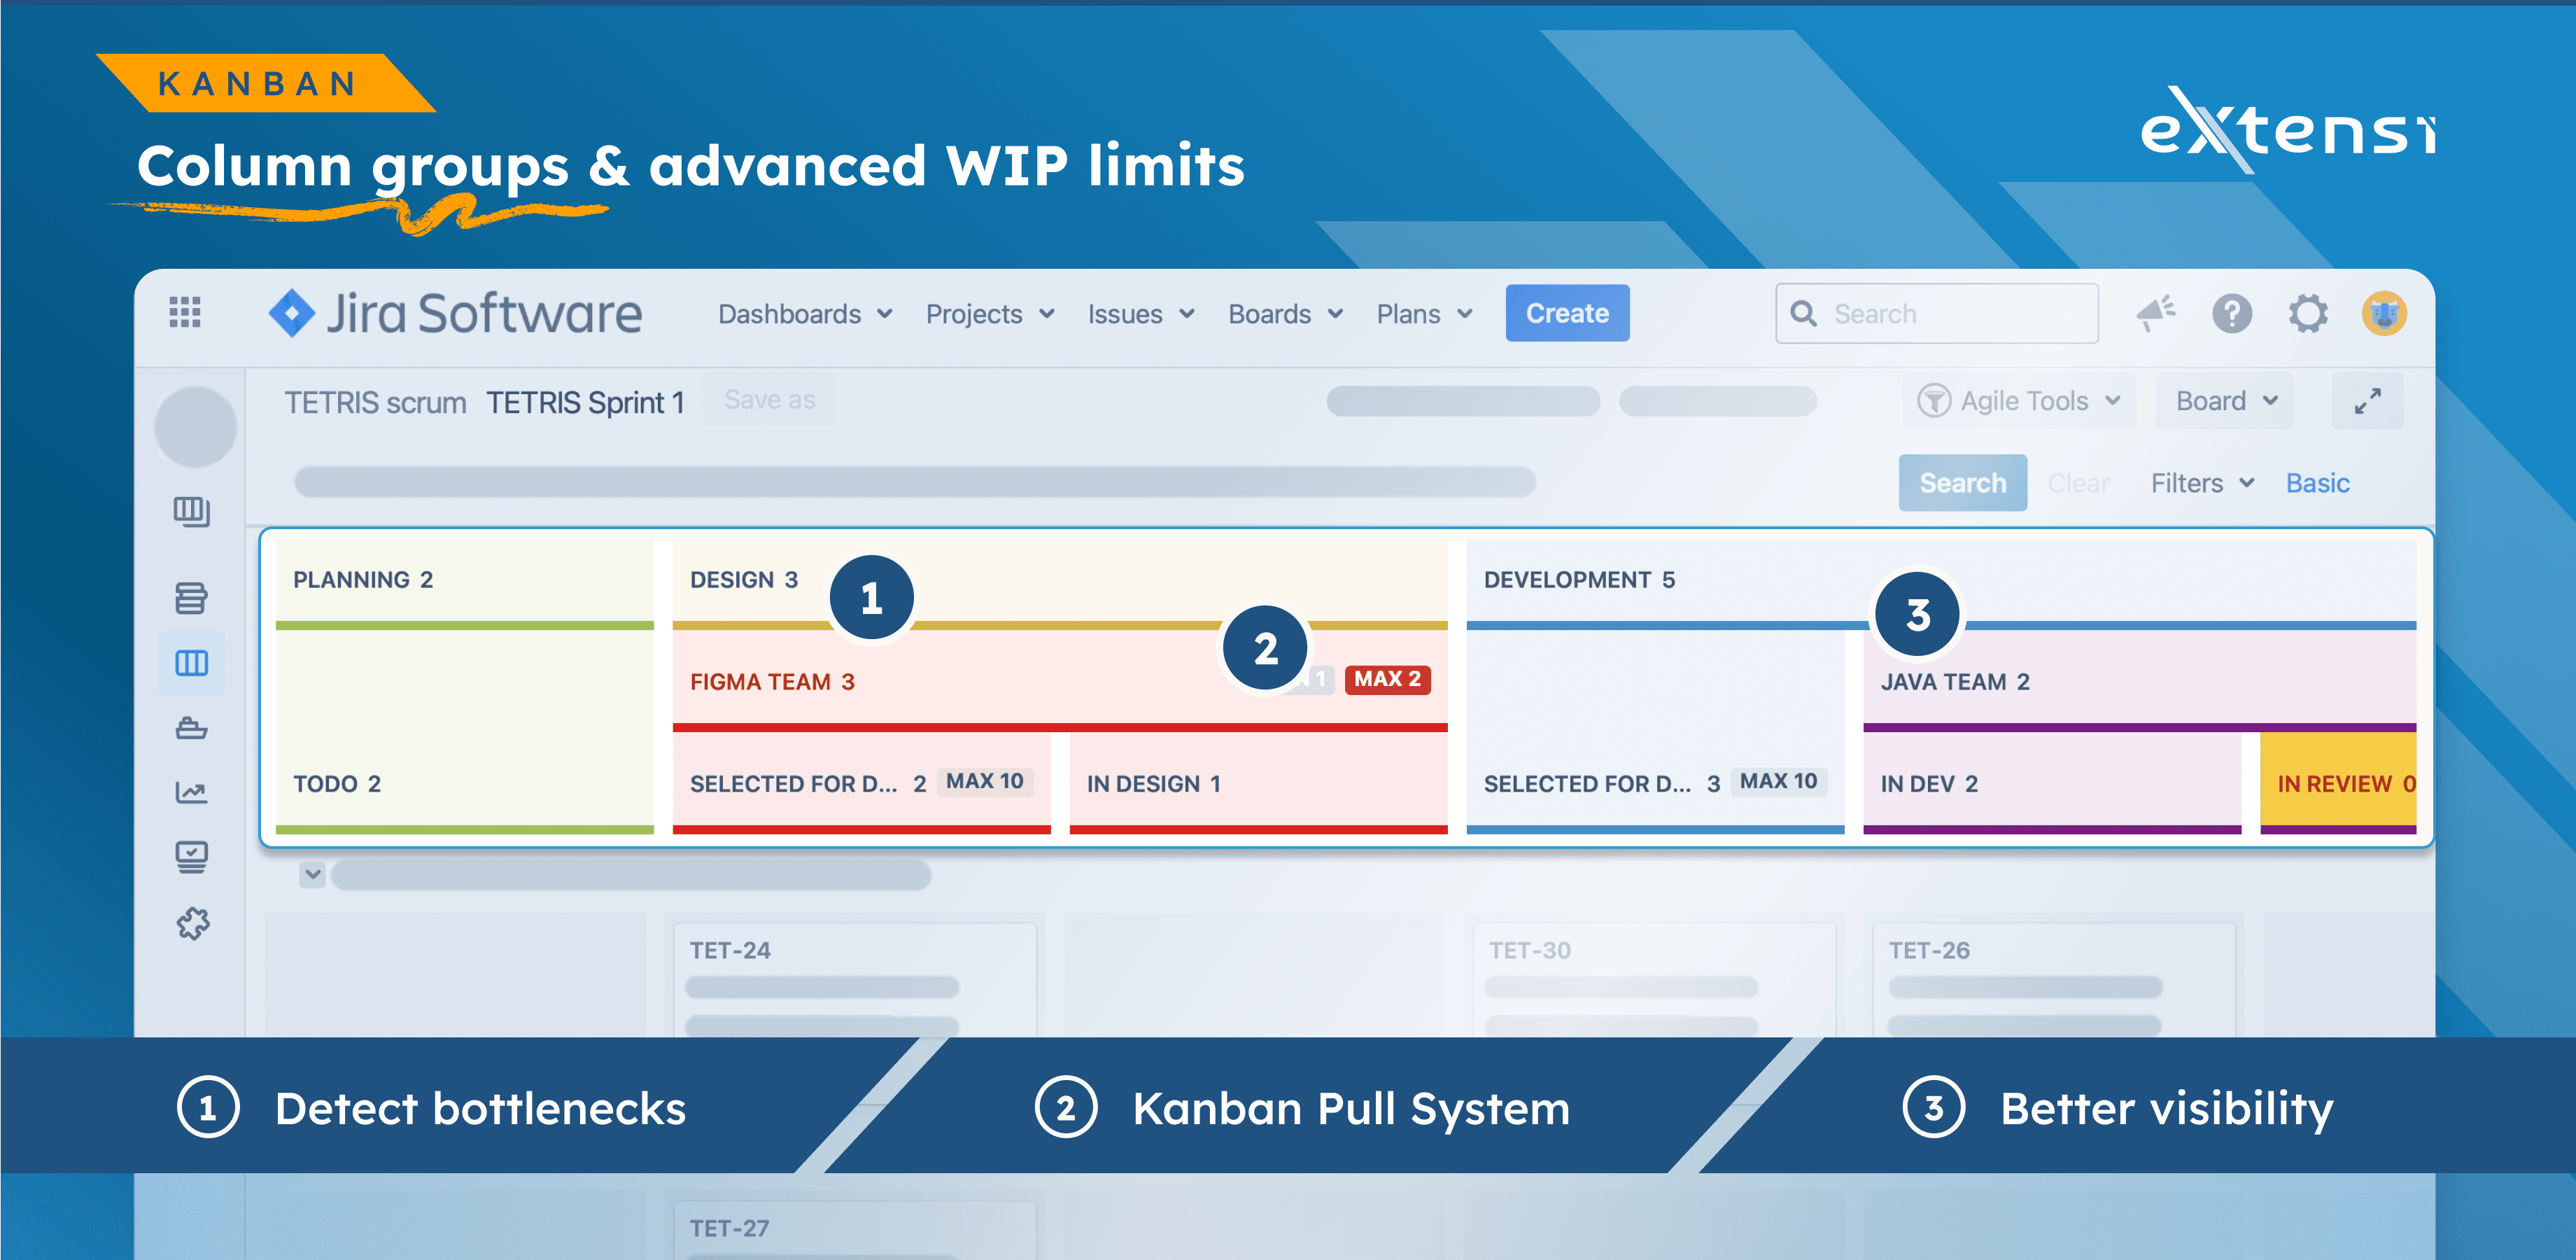Open the app switcher grid icon

click(x=185, y=313)
